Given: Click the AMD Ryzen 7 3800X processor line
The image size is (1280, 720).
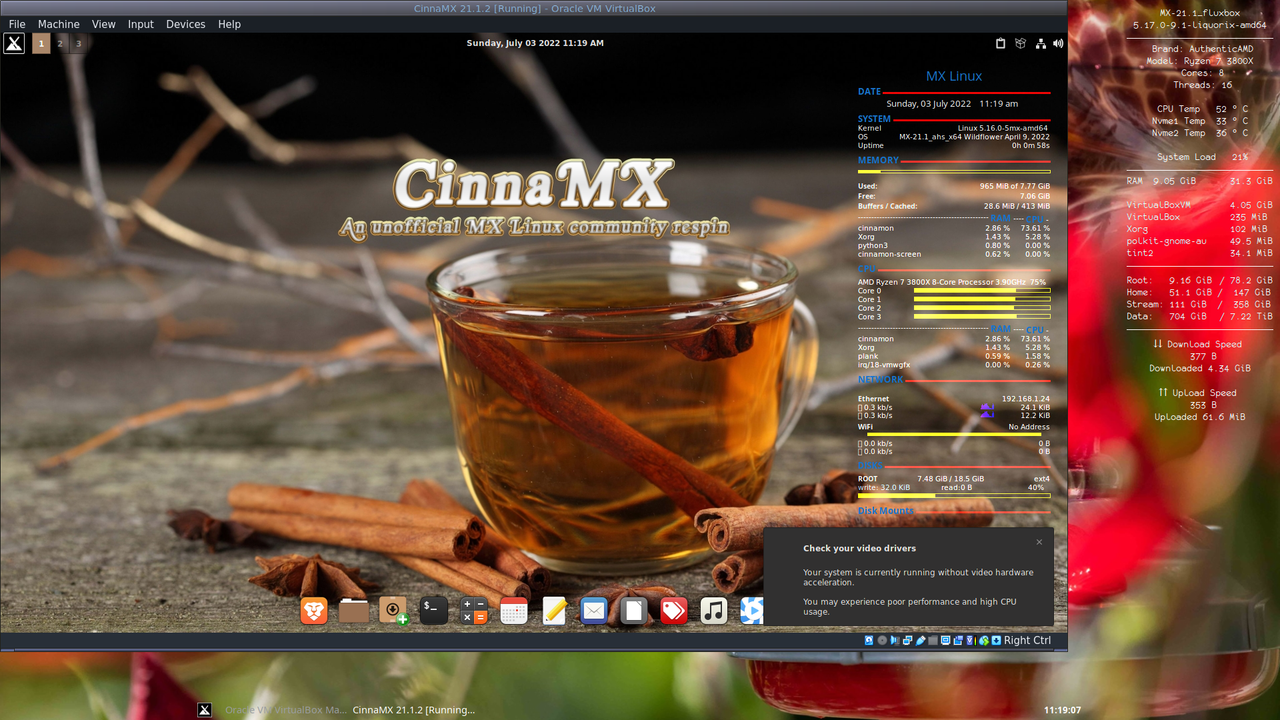Looking at the screenshot, I should (x=952, y=282).
